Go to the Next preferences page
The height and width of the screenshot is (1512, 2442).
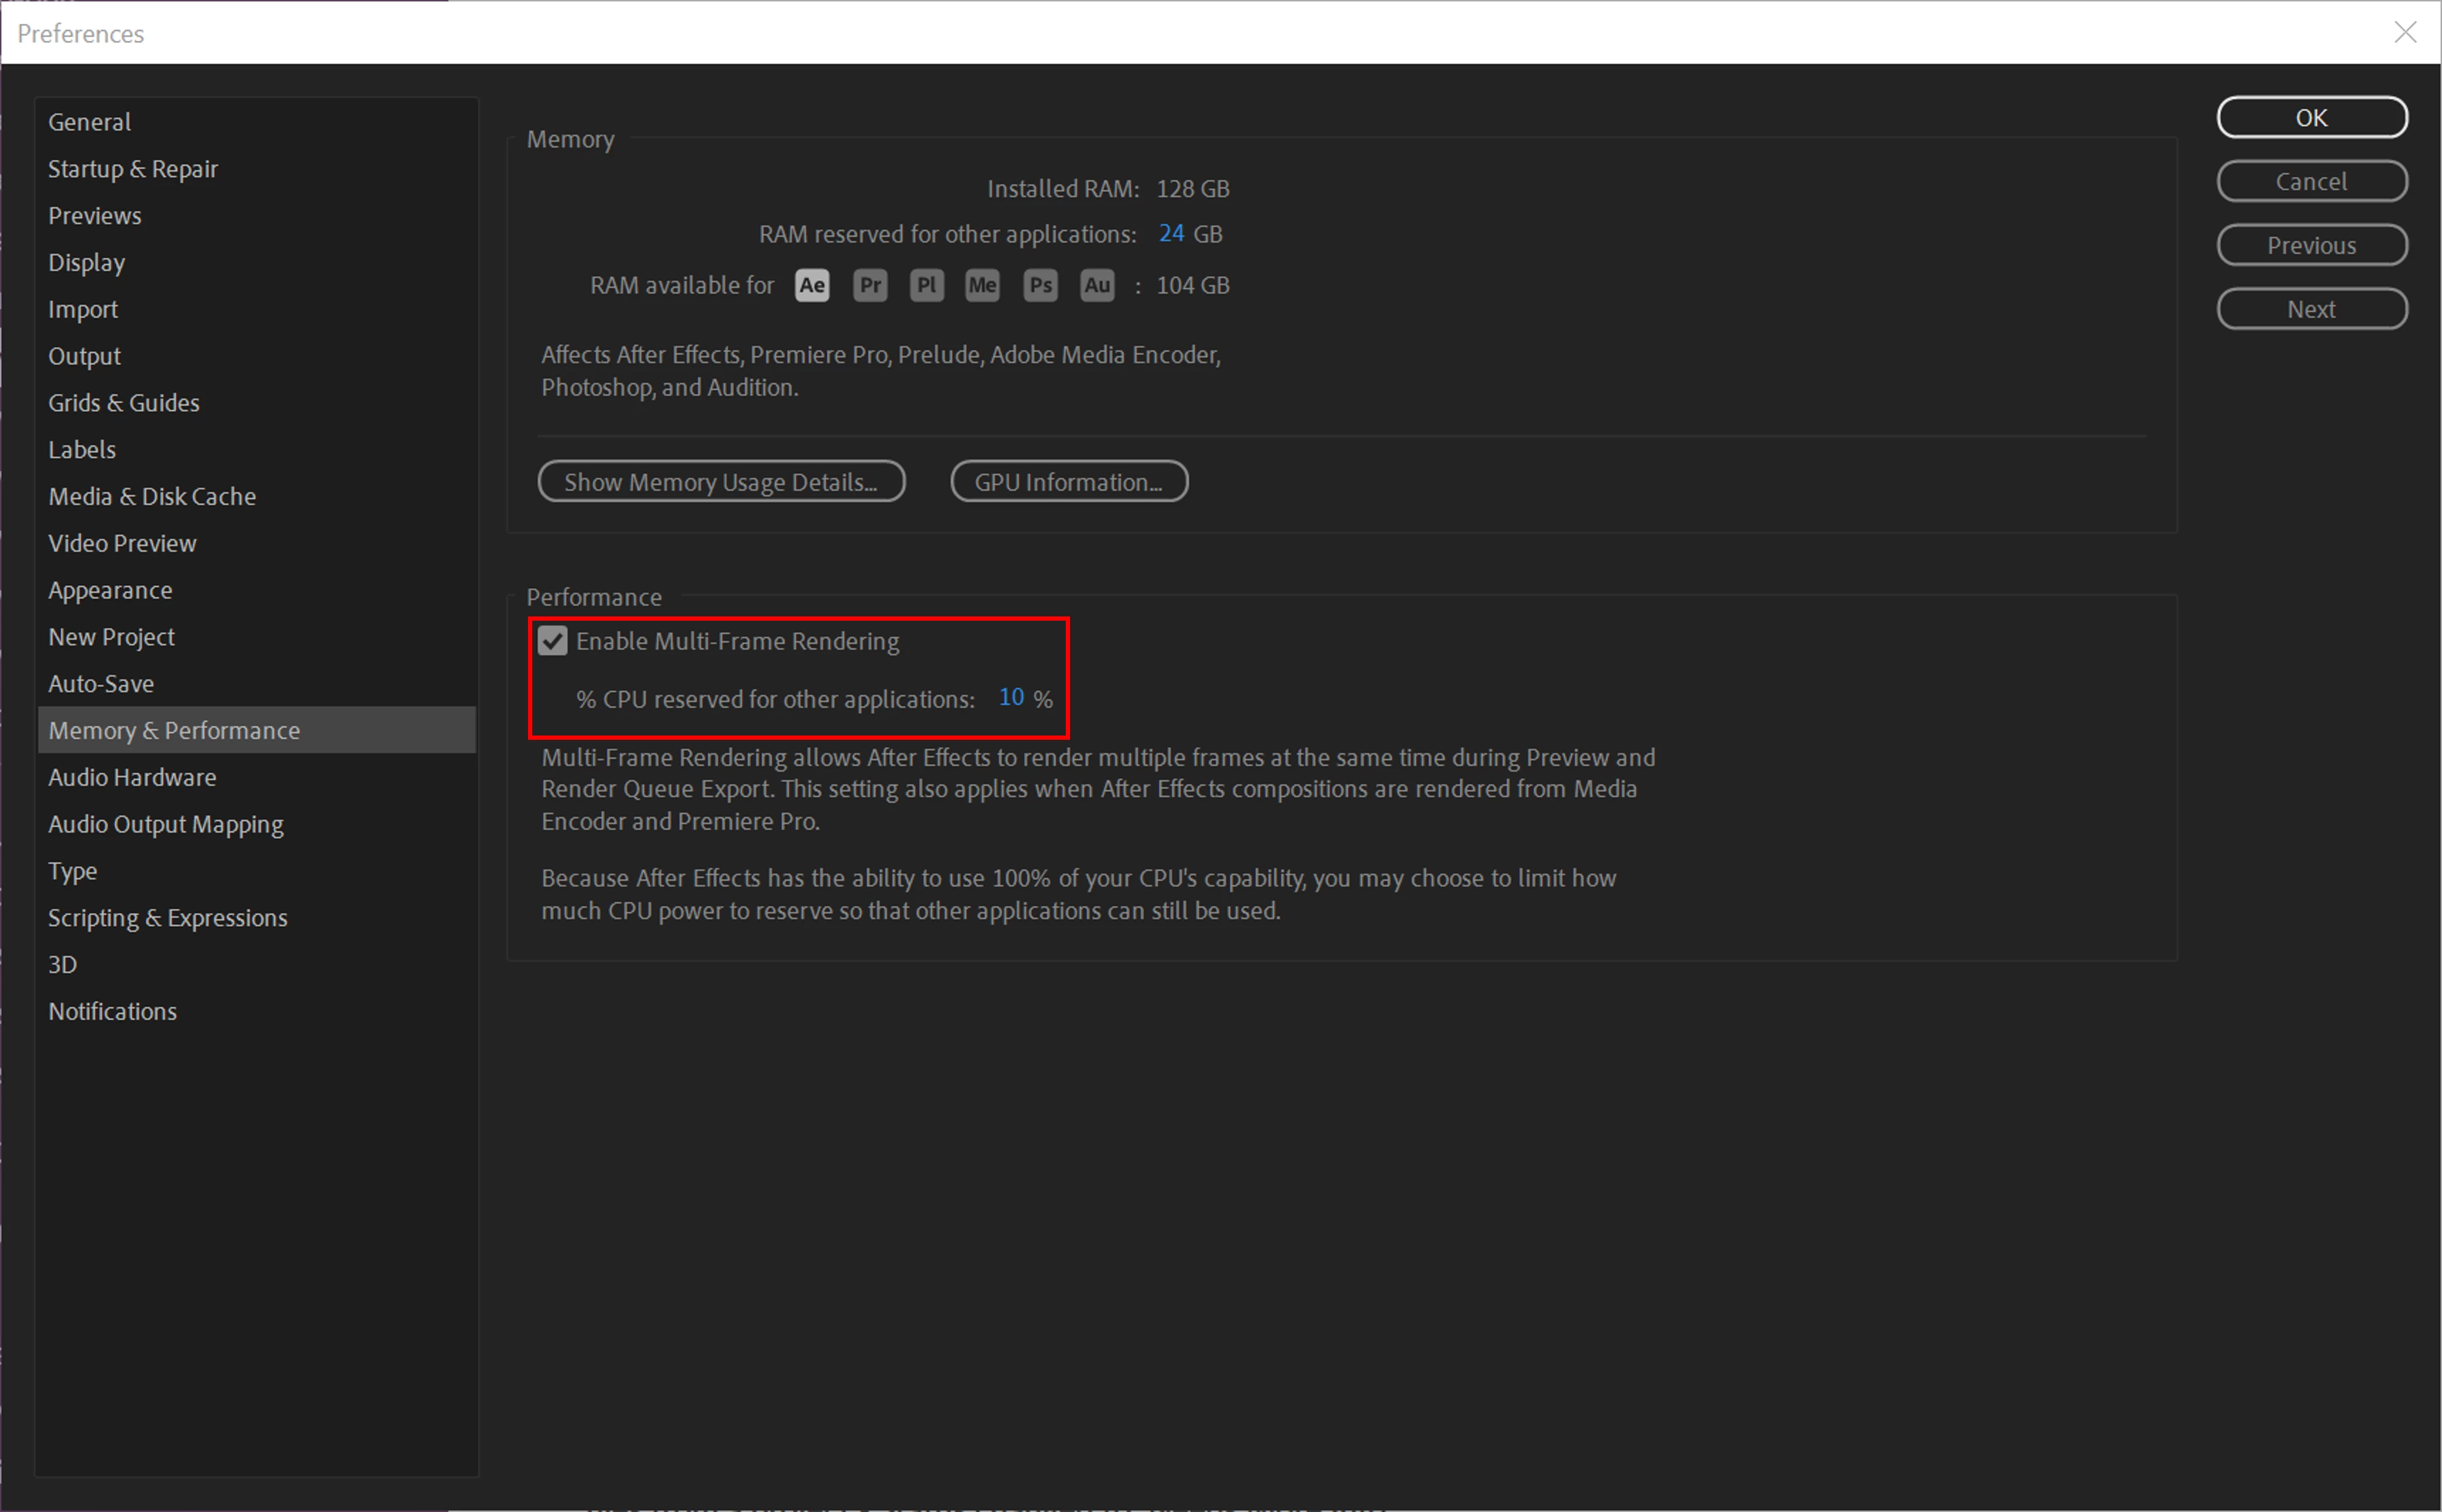pyautogui.click(x=2311, y=309)
